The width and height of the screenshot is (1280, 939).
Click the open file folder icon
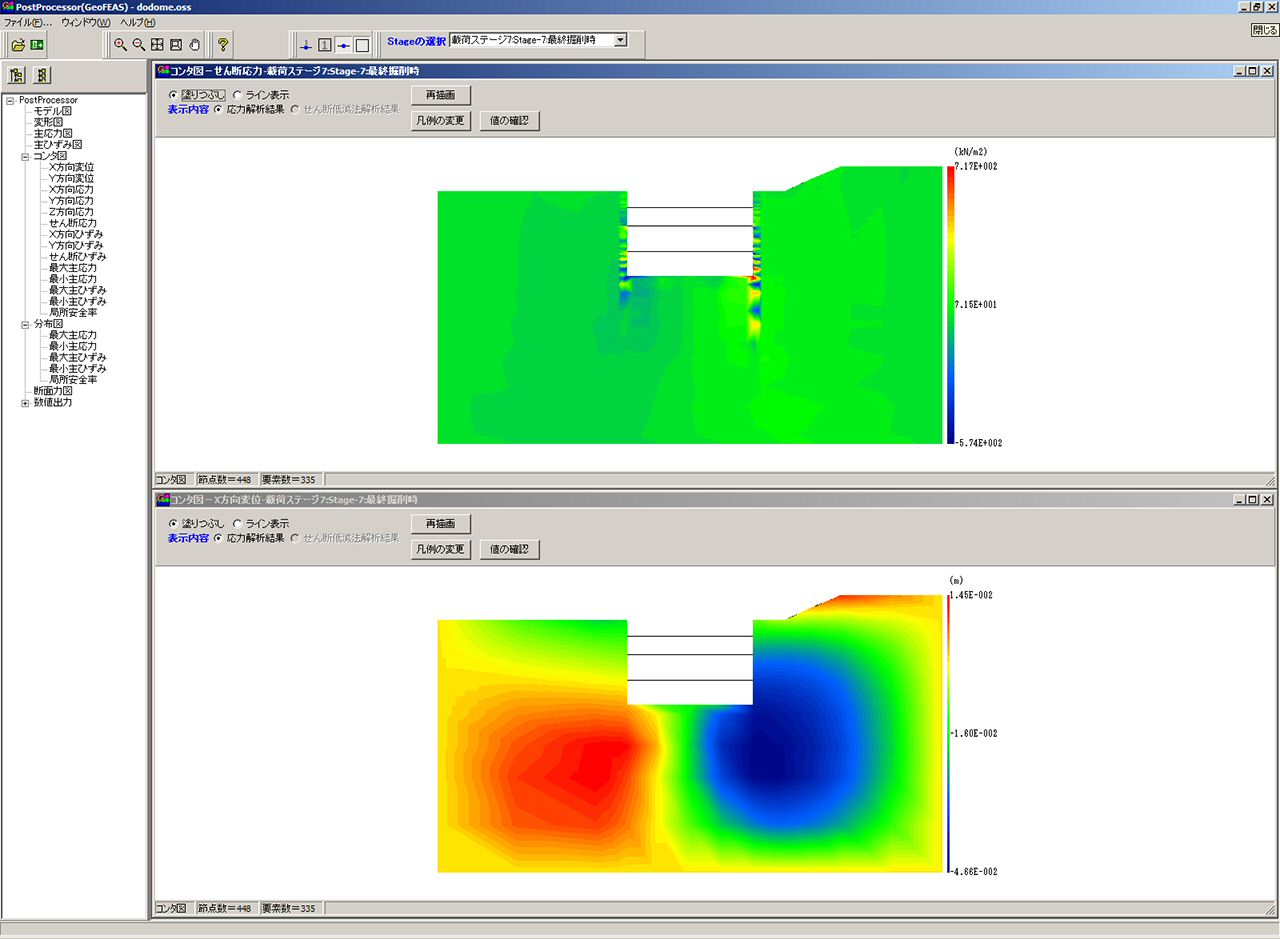click(x=18, y=45)
